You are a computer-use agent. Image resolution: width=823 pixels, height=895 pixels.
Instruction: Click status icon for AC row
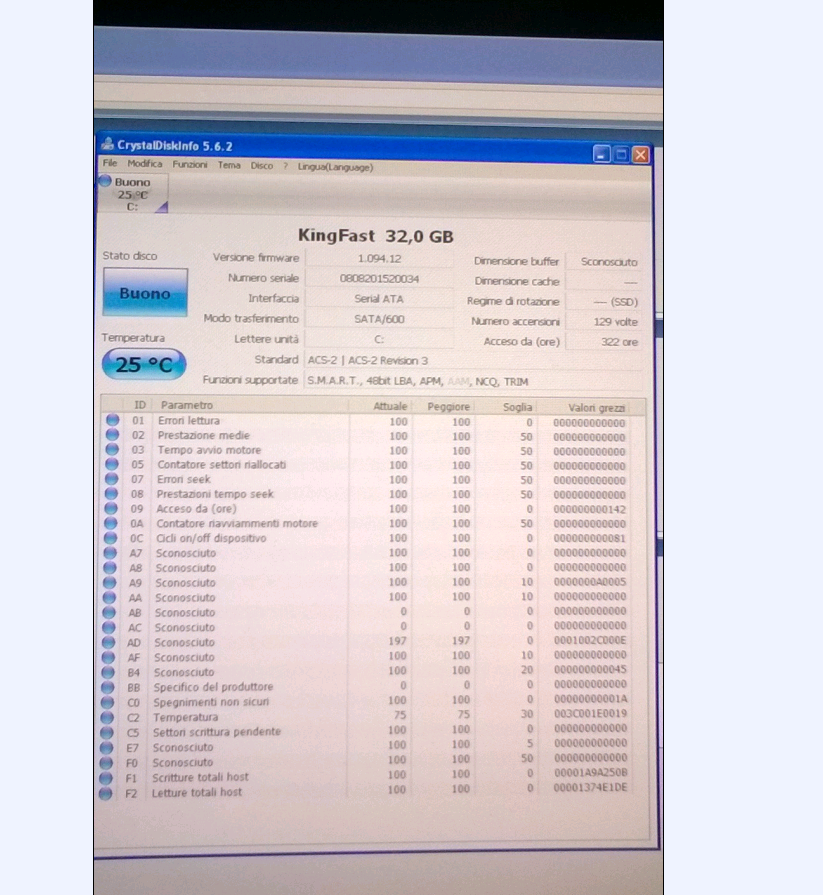[x=108, y=627]
